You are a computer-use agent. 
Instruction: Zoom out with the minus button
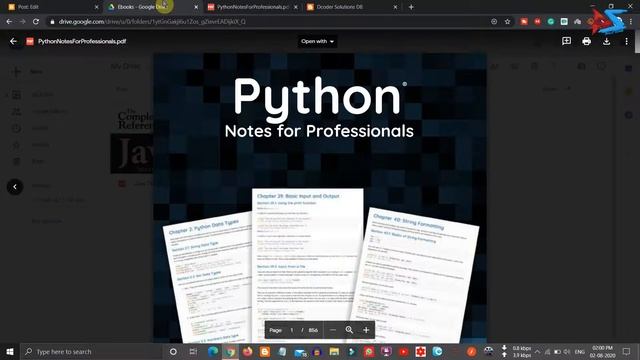[333, 330]
